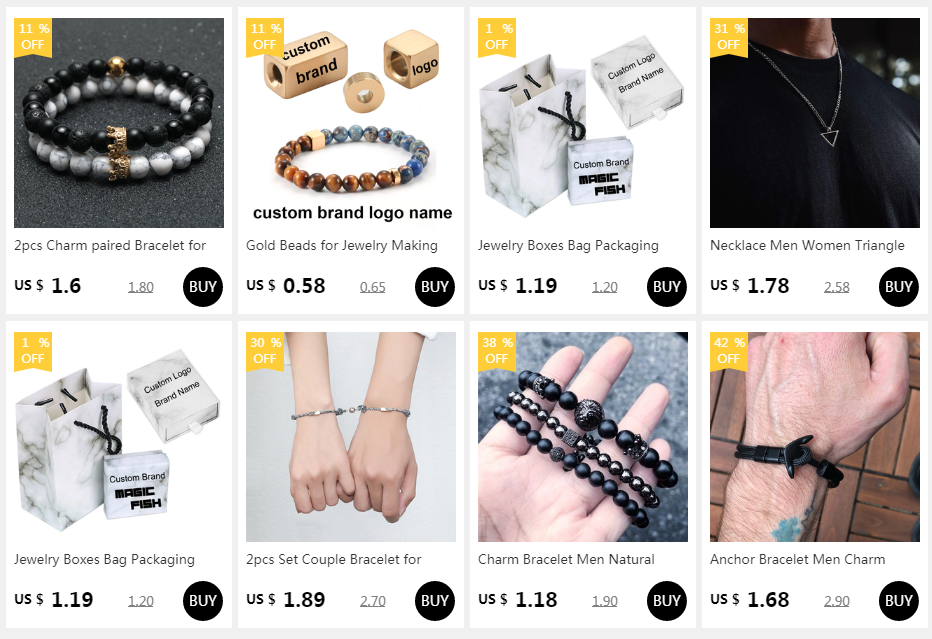The image size is (932, 639).
Task: Click BUY for the 2pcs Charm paired Bracelet
Action: pos(203,287)
